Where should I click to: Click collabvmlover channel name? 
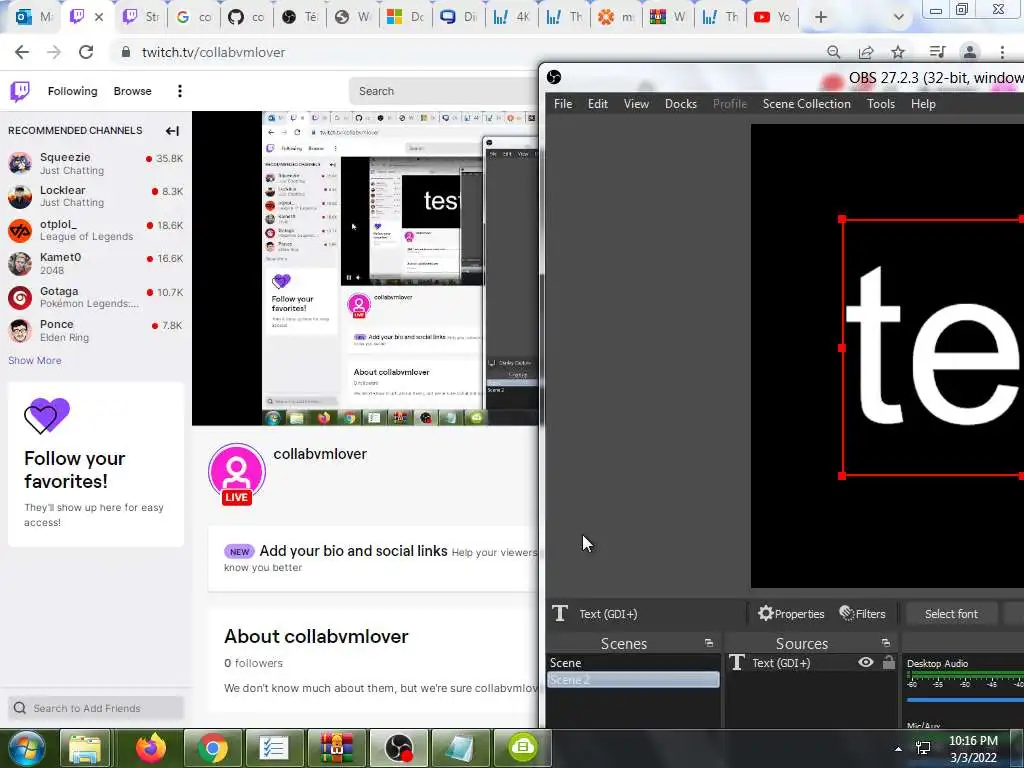[320, 454]
